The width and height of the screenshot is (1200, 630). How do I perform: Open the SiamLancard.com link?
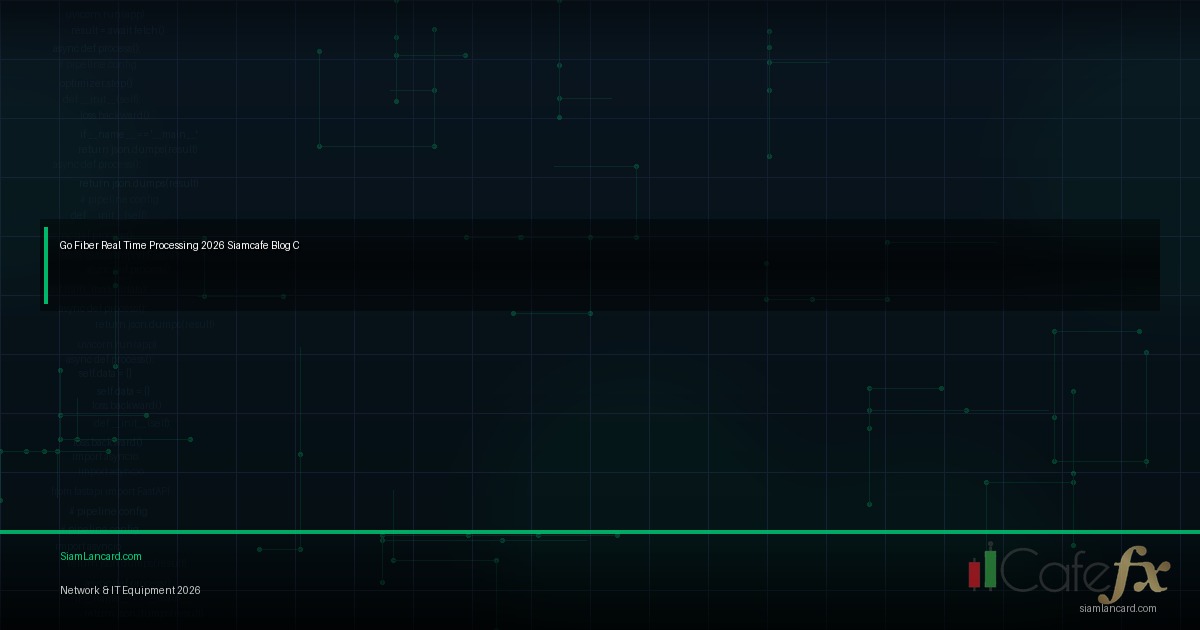pyautogui.click(x=100, y=556)
